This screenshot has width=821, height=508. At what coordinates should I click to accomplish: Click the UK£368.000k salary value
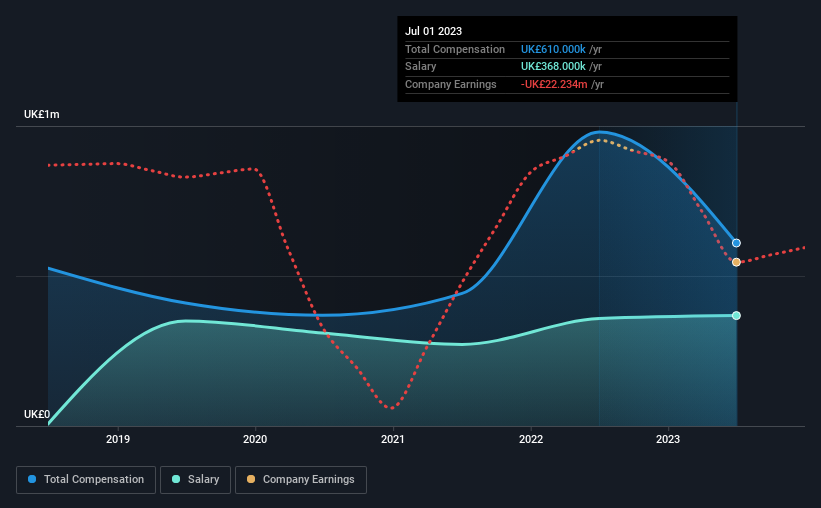coord(553,67)
